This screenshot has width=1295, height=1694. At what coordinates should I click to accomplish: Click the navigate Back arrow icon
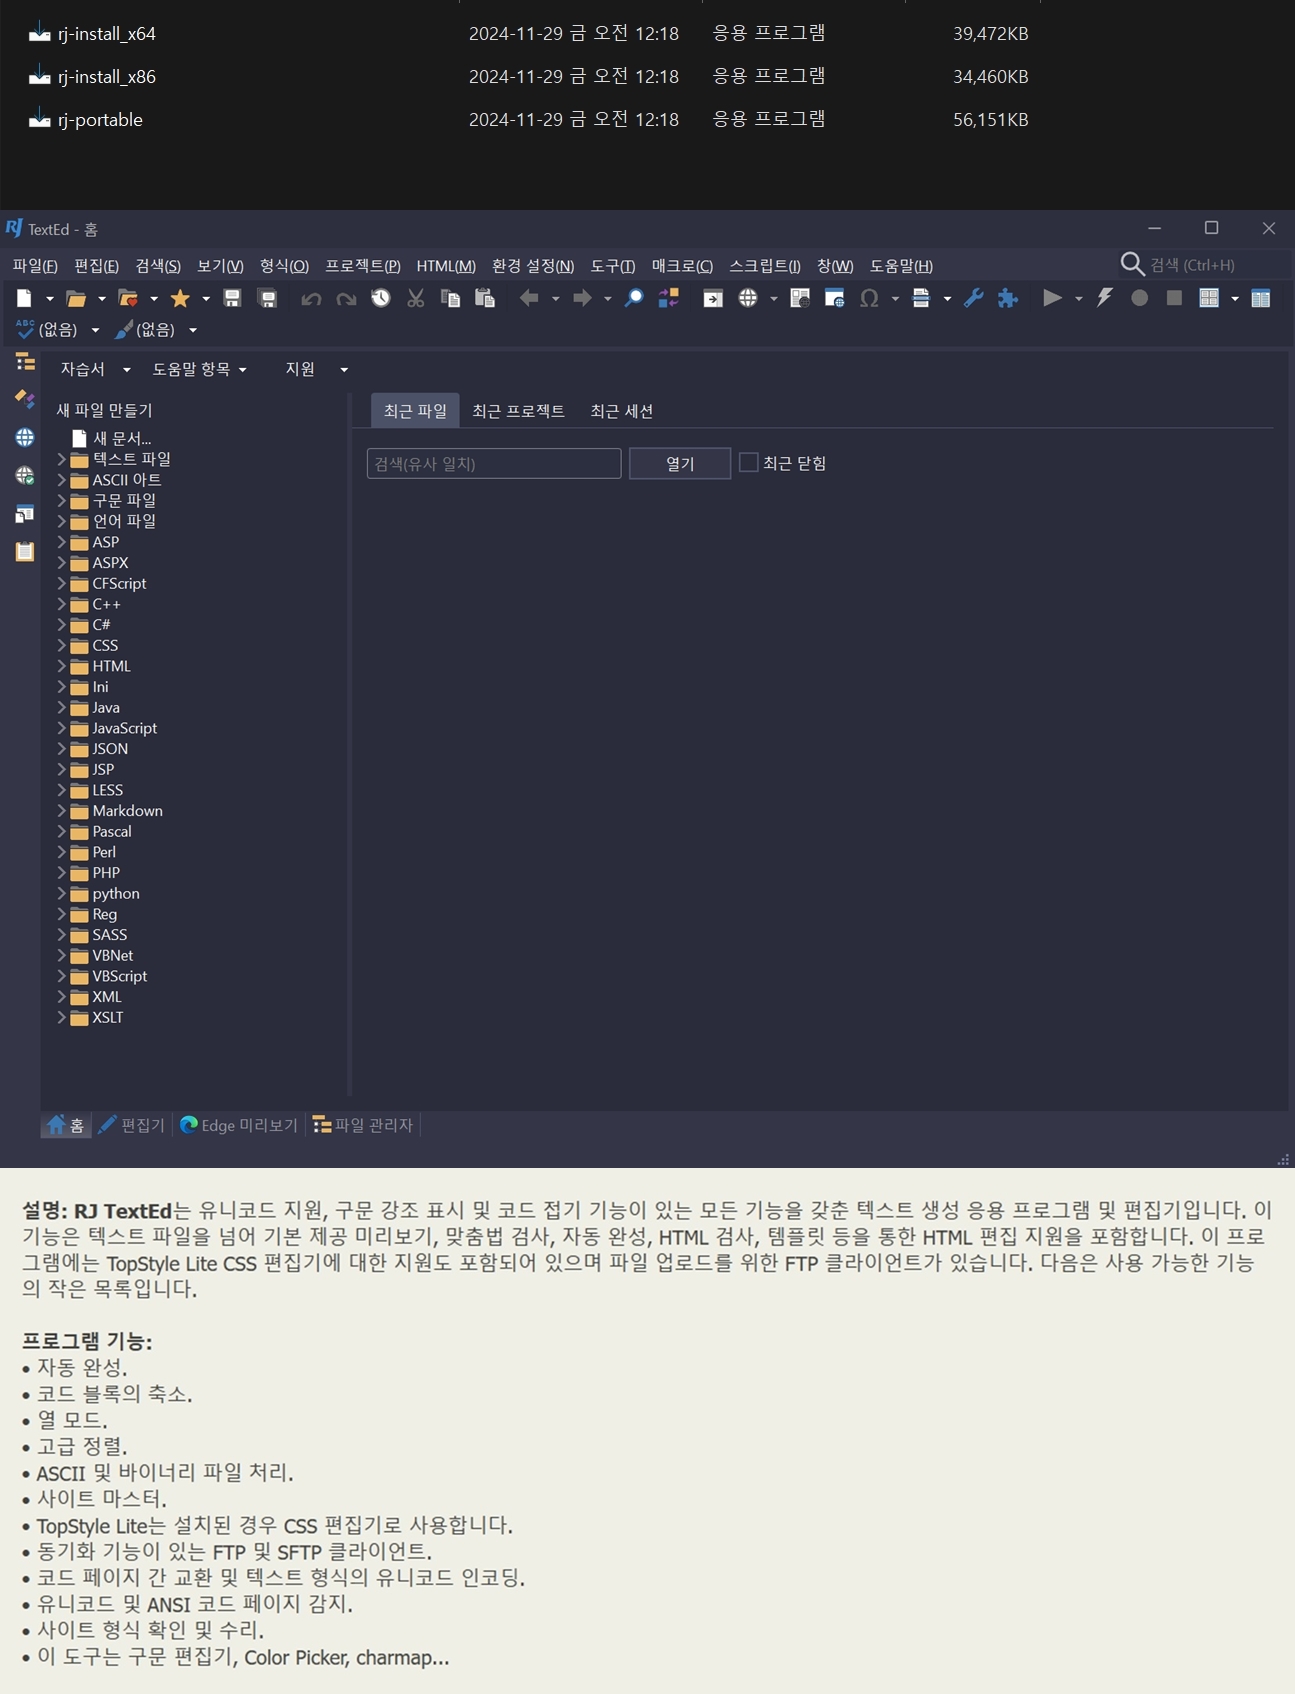529,298
